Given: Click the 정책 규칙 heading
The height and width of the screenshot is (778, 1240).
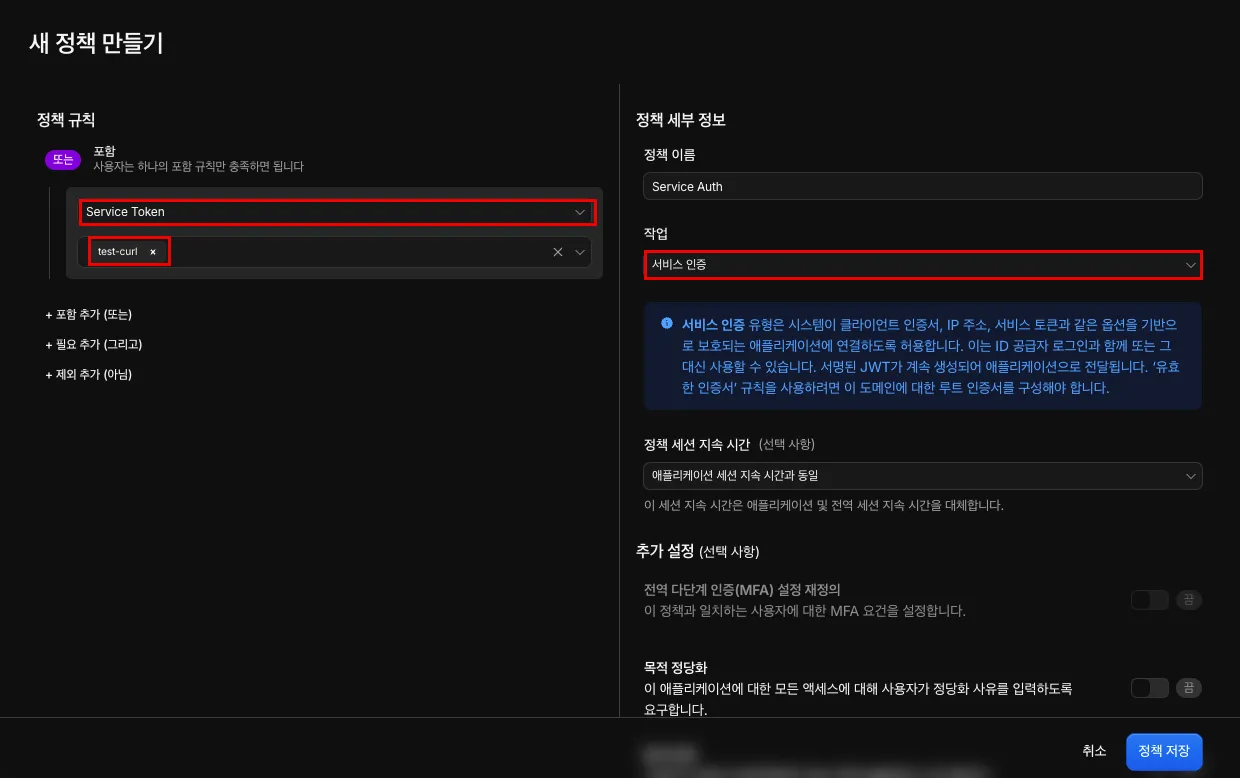Looking at the screenshot, I should (66, 119).
